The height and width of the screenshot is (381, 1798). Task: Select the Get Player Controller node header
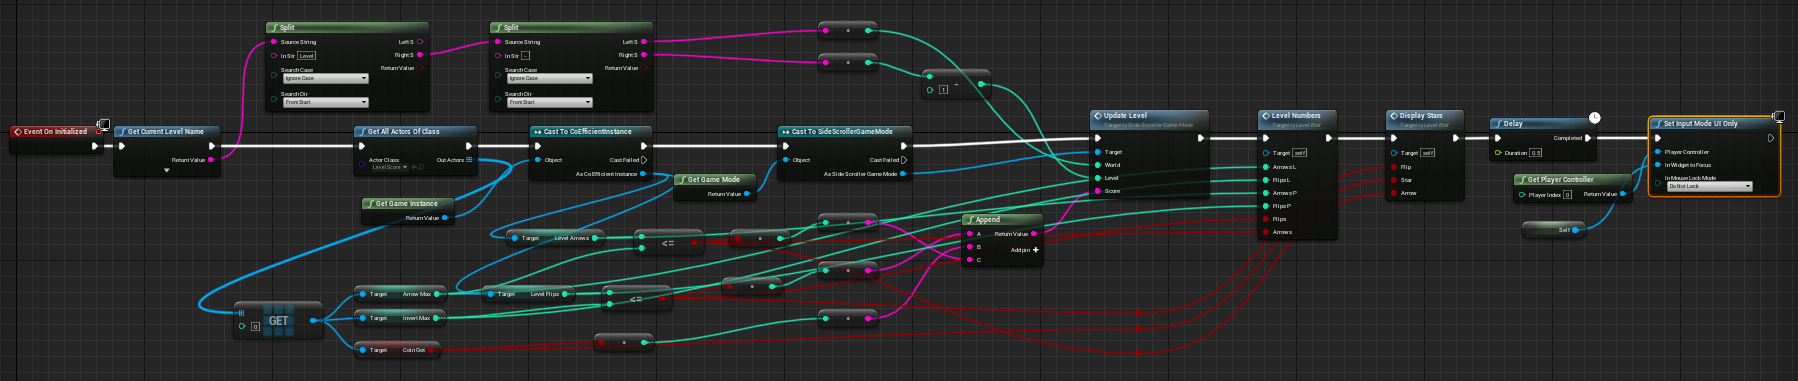pyautogui.click(x=1573, y=179)
